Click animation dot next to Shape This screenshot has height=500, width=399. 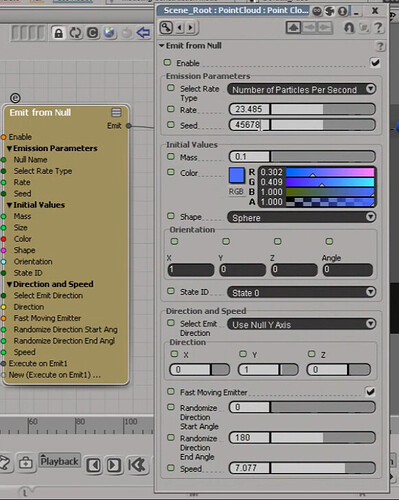point(171,216)
